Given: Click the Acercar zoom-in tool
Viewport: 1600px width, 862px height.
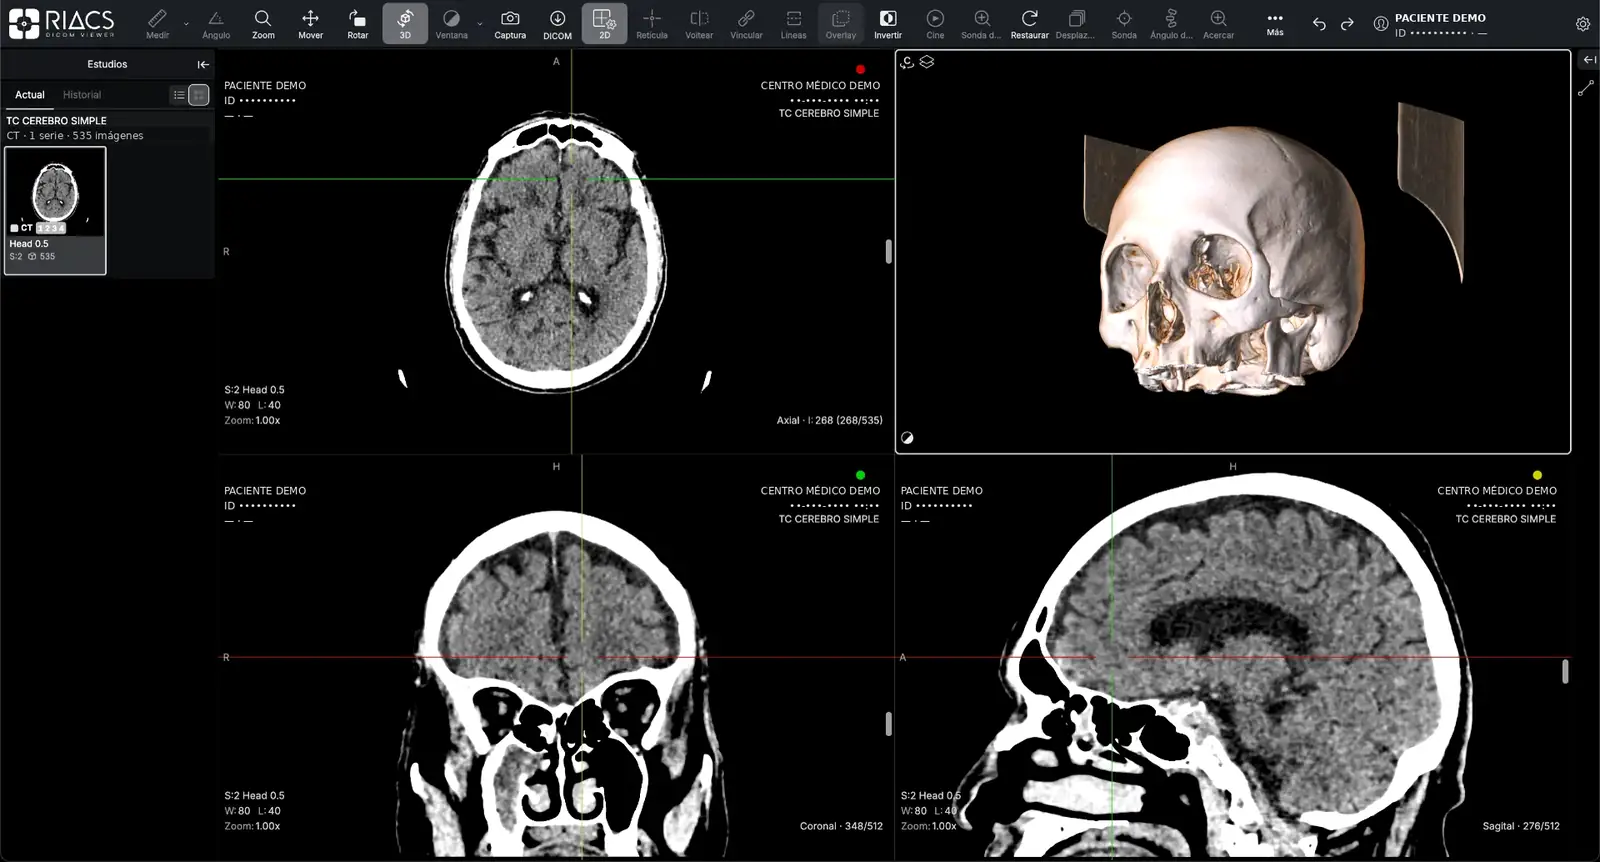Looking at the screenshot, I should [1218, 23].
